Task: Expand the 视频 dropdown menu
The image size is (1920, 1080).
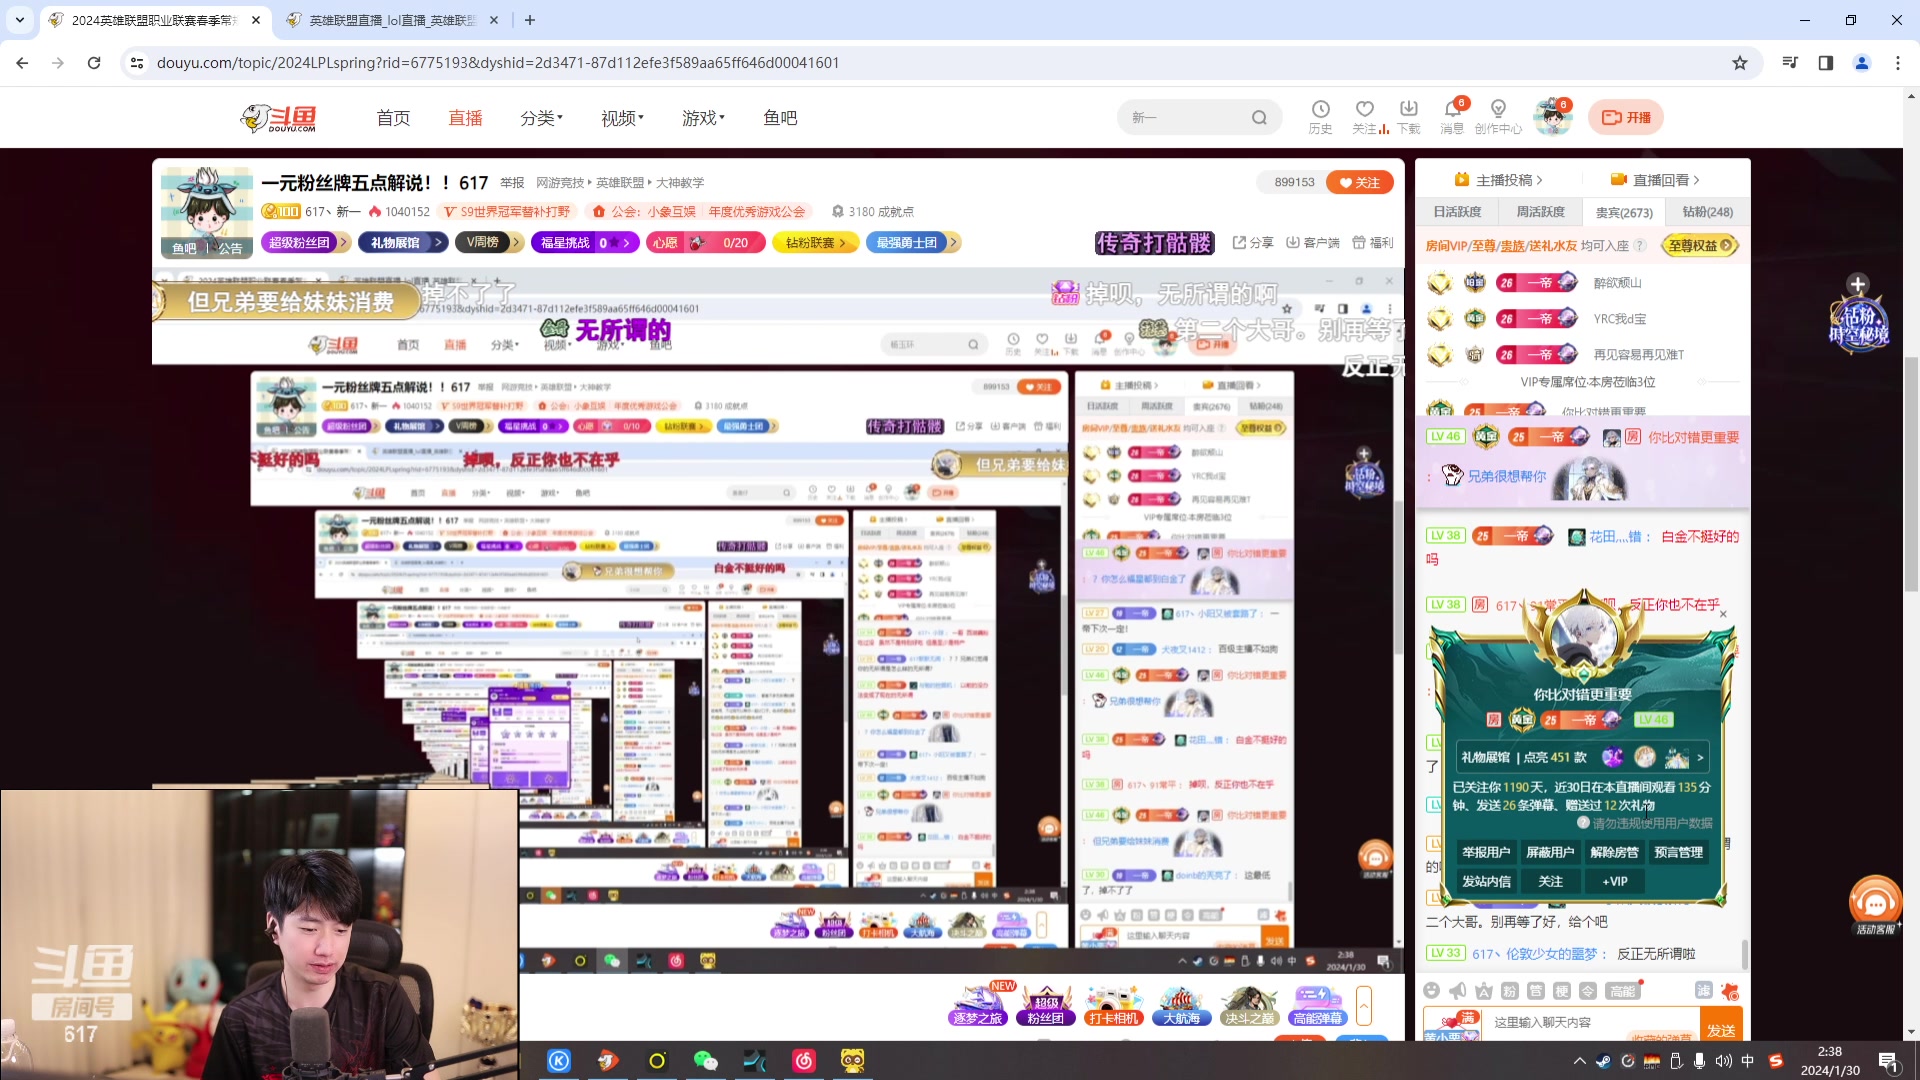Action: [x=622, y=118]
